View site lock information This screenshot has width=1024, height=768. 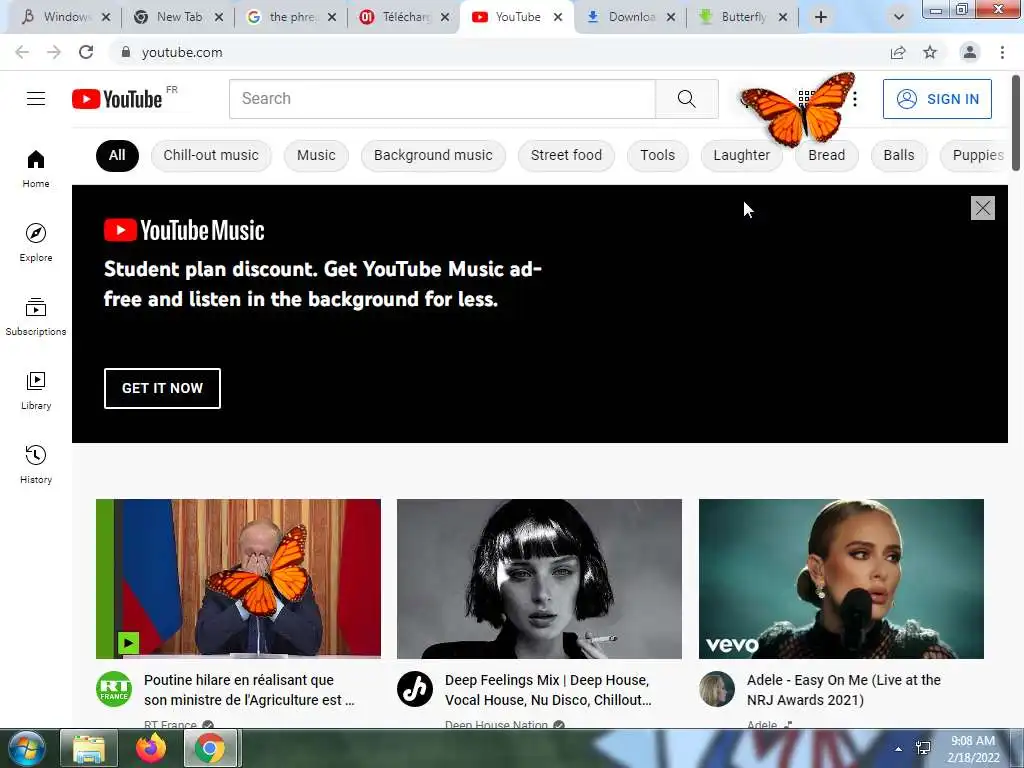click(x=126, y=52)
